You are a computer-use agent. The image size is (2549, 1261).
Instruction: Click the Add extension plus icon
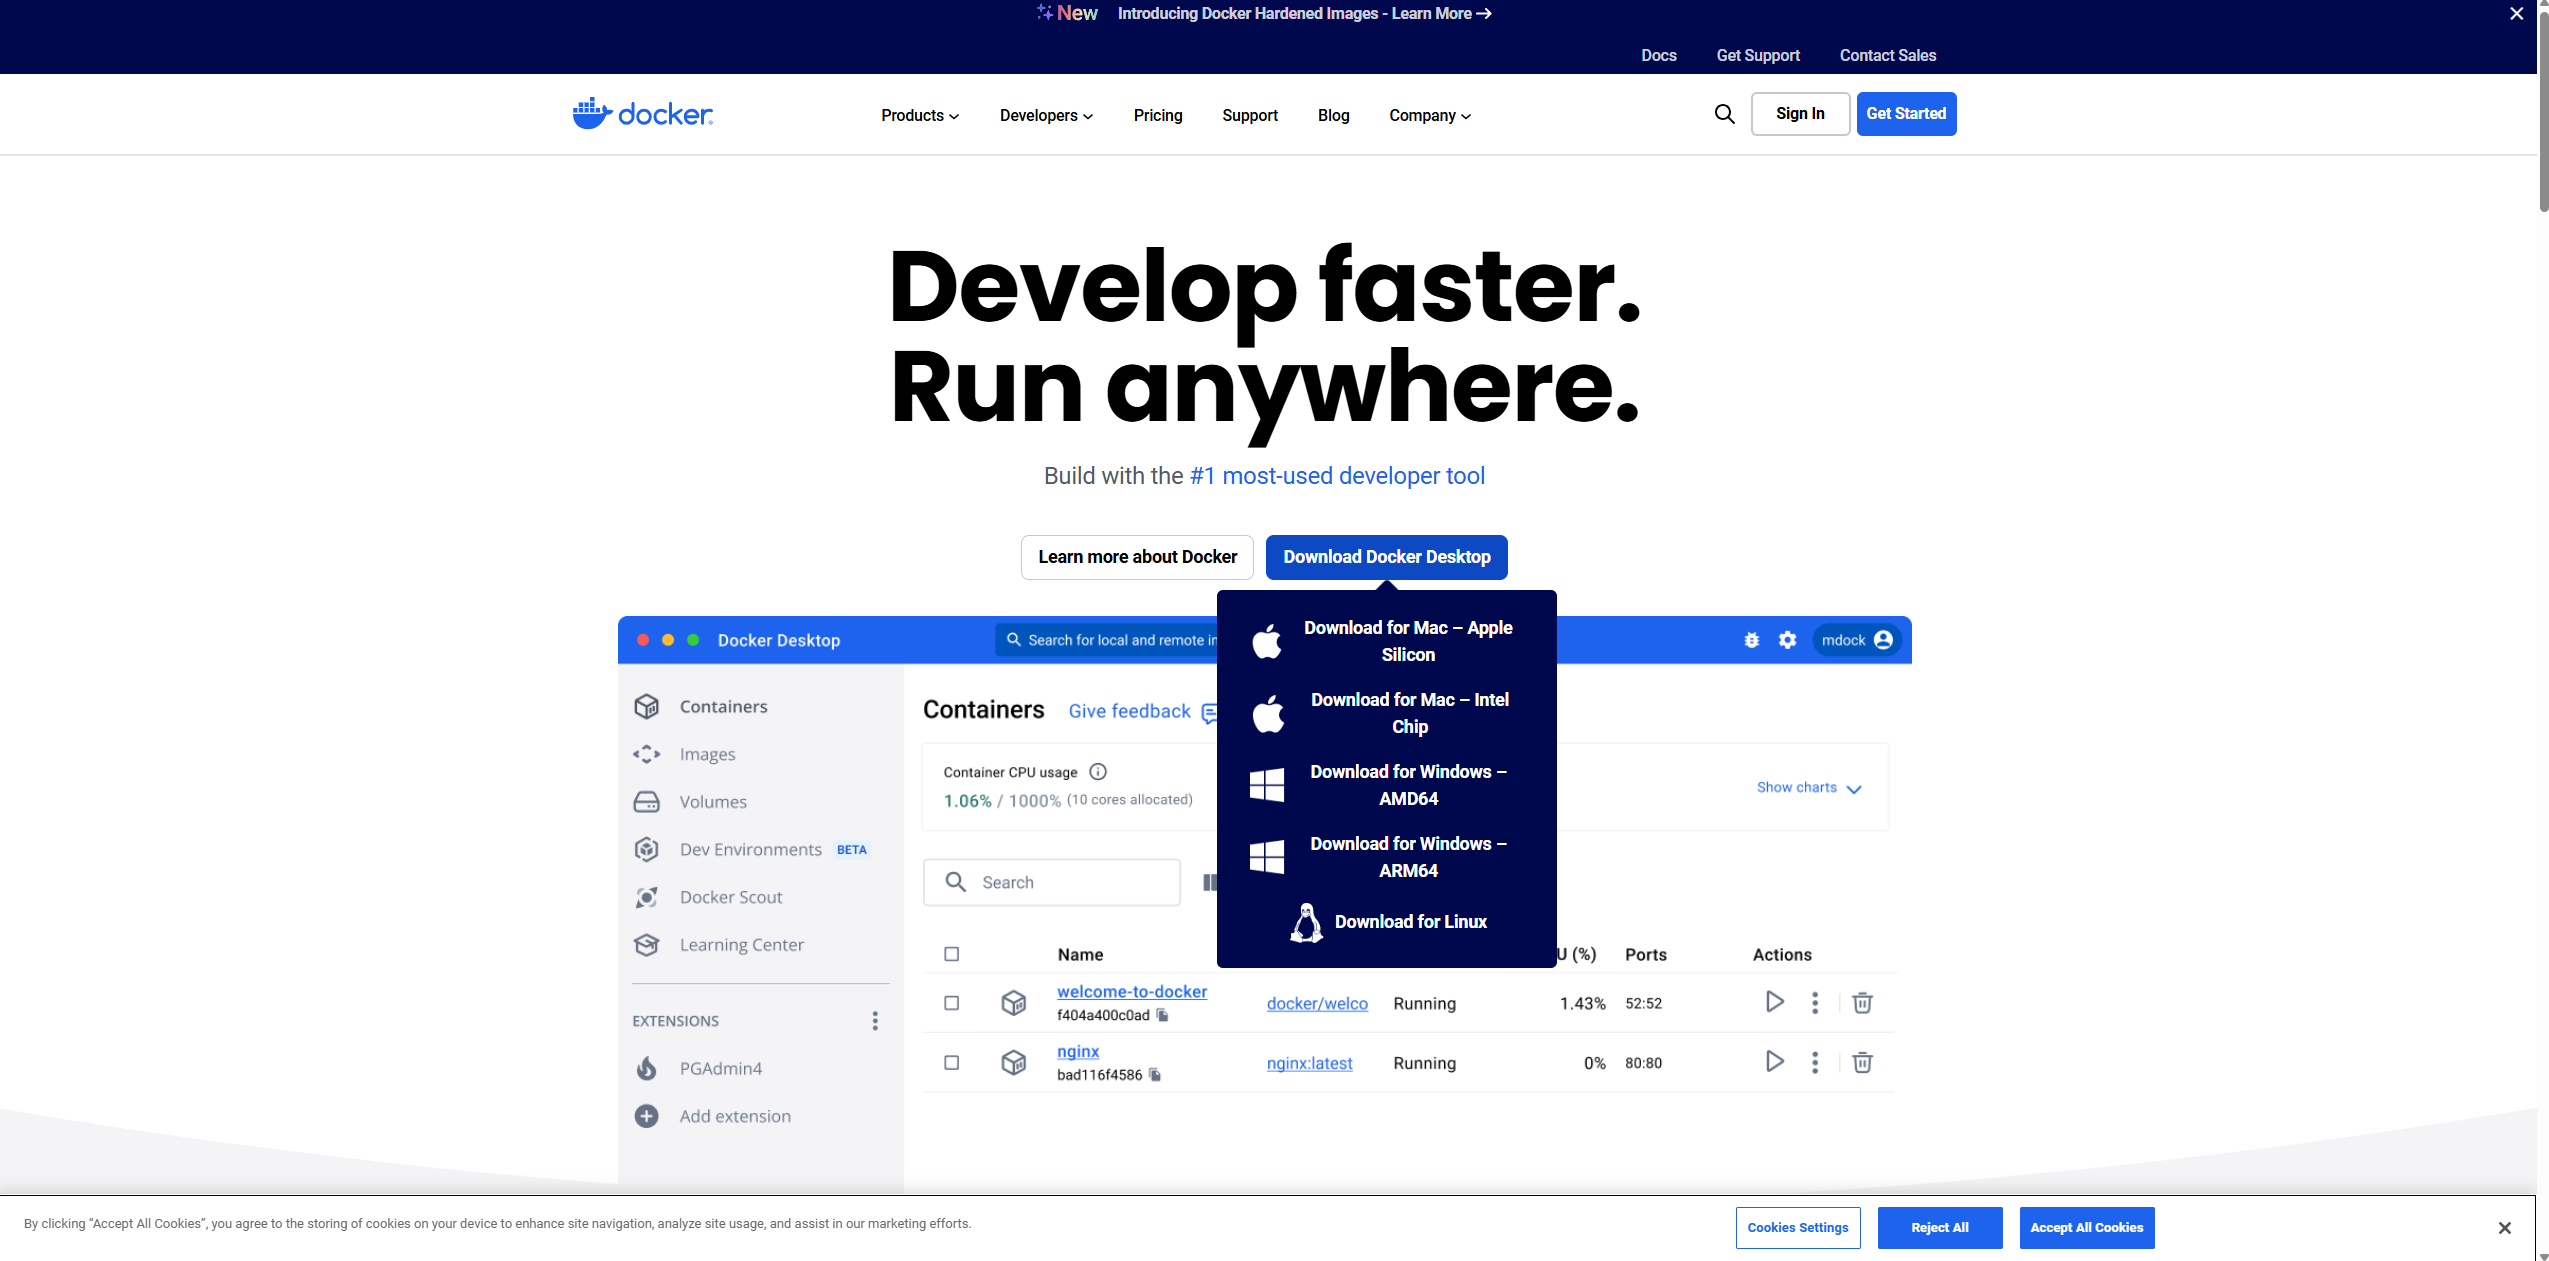point(647,1116)
